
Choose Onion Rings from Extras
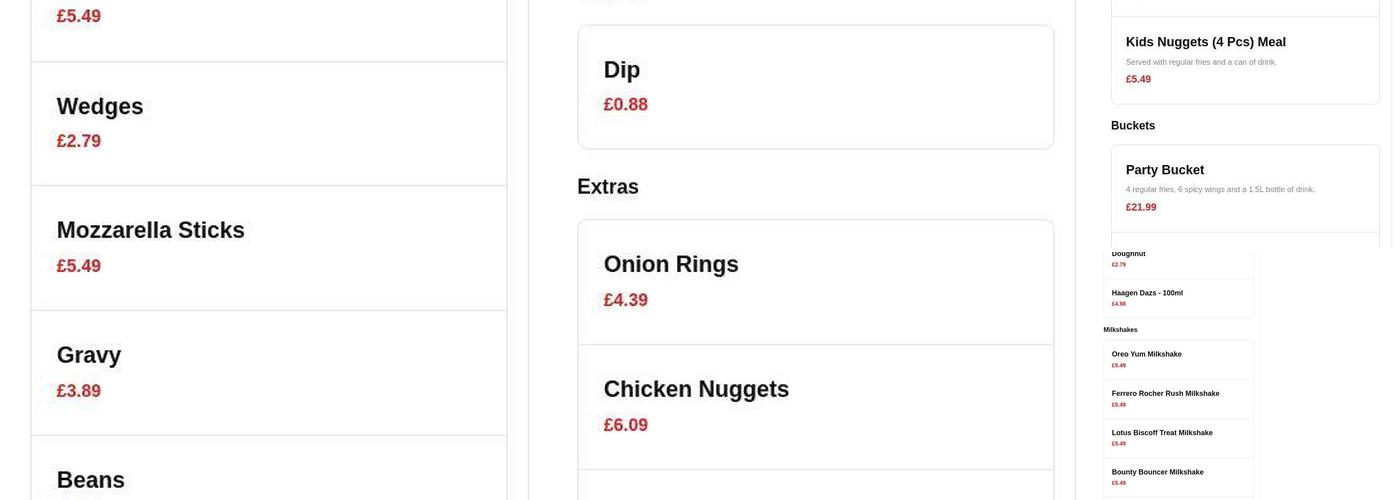pos(815,281)
